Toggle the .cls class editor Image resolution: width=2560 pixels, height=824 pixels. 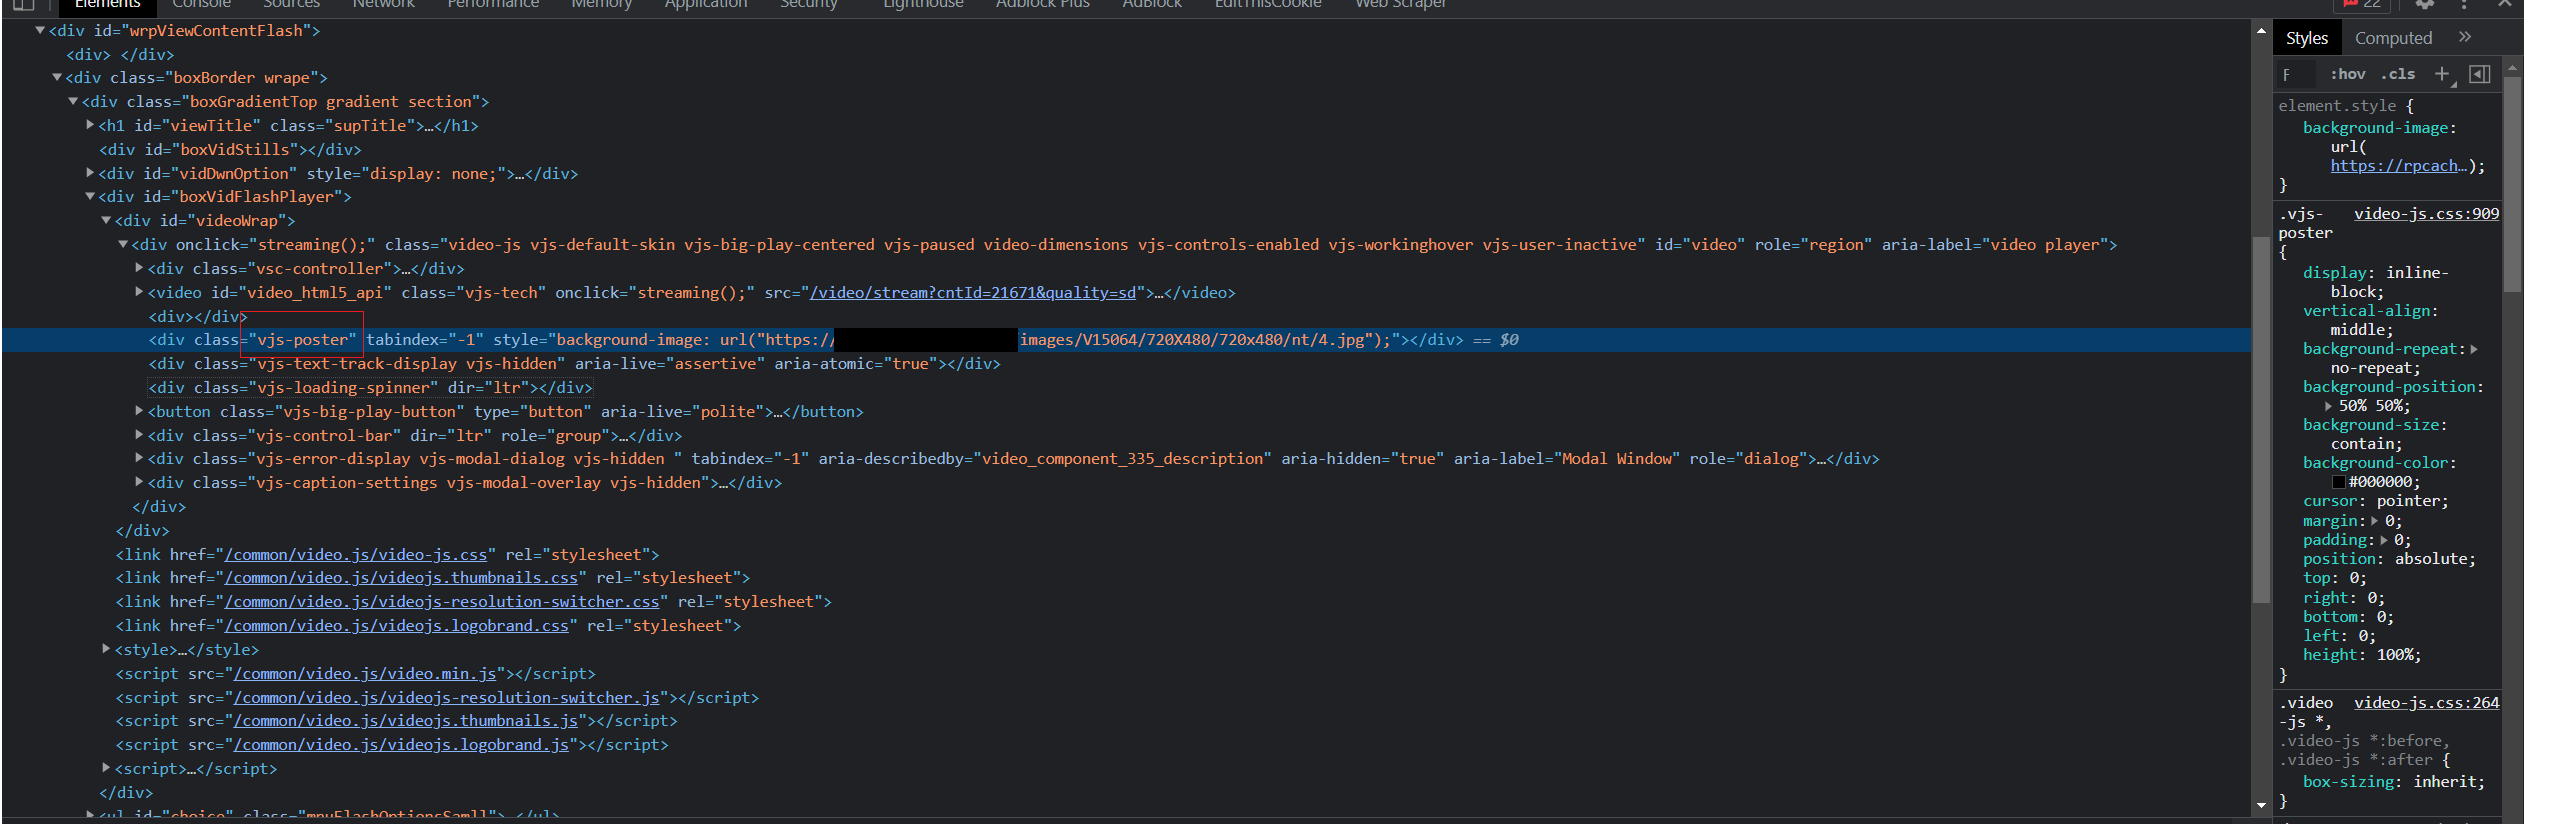point(2398,74)
